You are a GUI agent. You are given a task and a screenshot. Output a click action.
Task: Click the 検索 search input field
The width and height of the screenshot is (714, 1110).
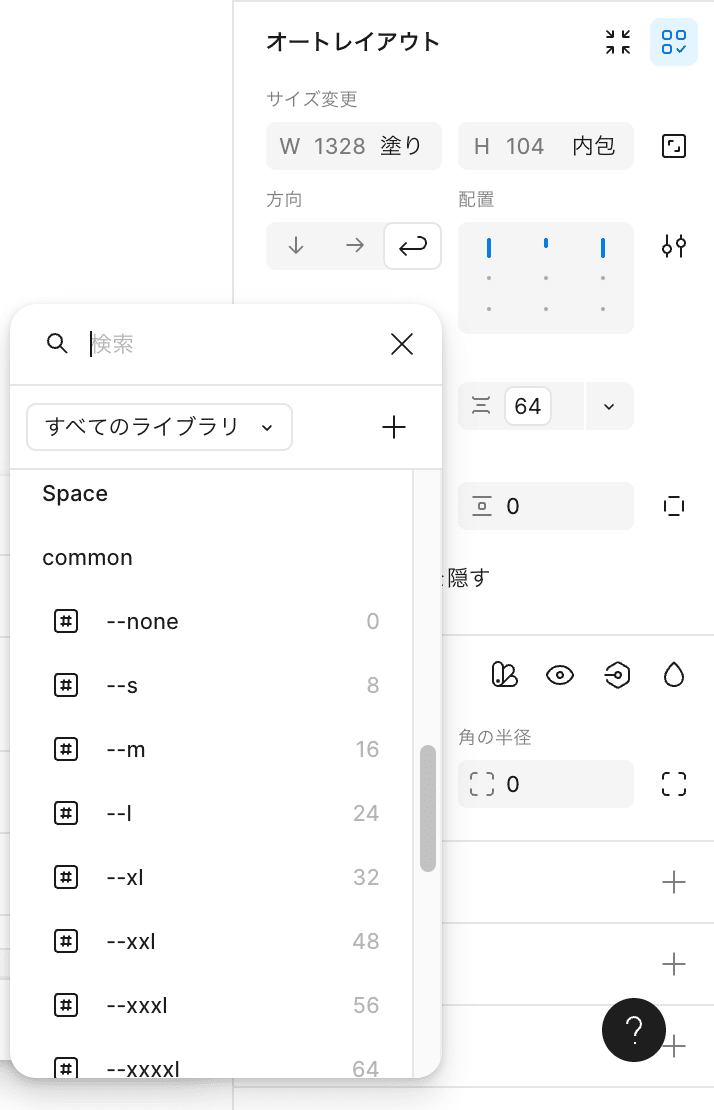coord(230,344)
